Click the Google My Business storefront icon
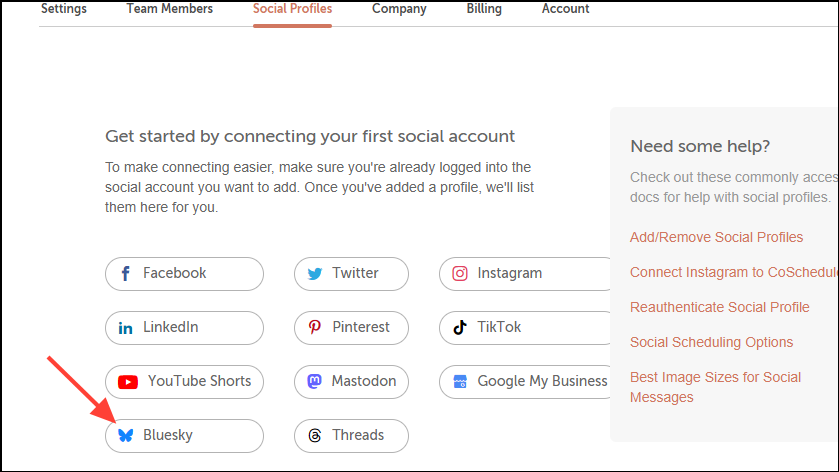The width and height of the screenshot is (839, 472). [x=460, y=382]
